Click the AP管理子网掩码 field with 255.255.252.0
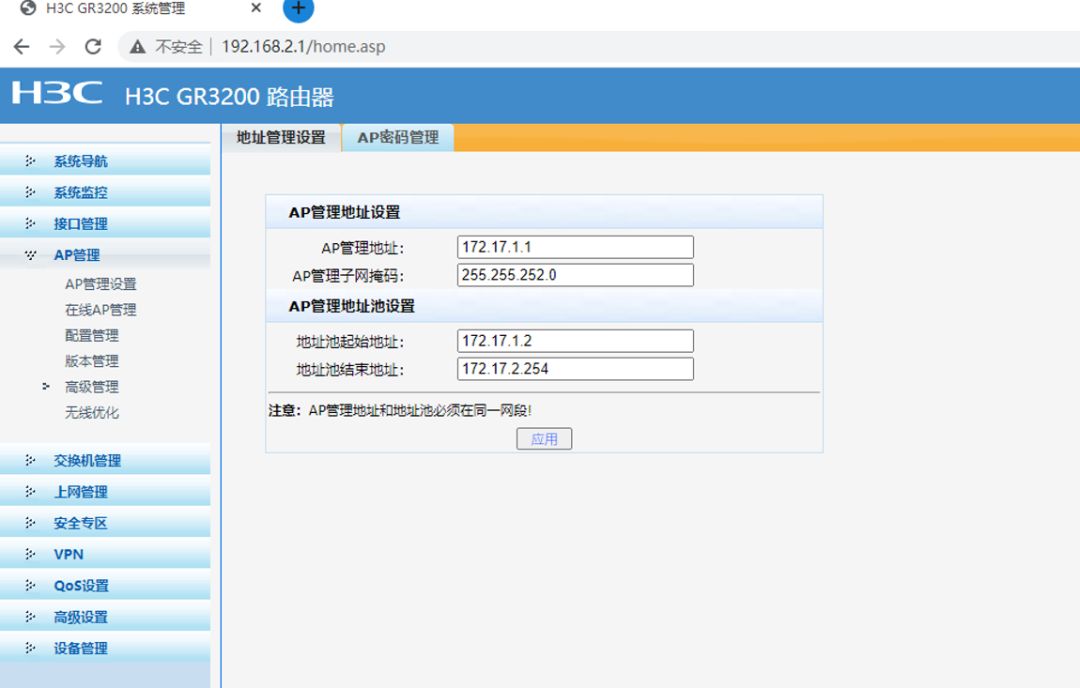Viewport: 1080px width, 688px height. 575,275
